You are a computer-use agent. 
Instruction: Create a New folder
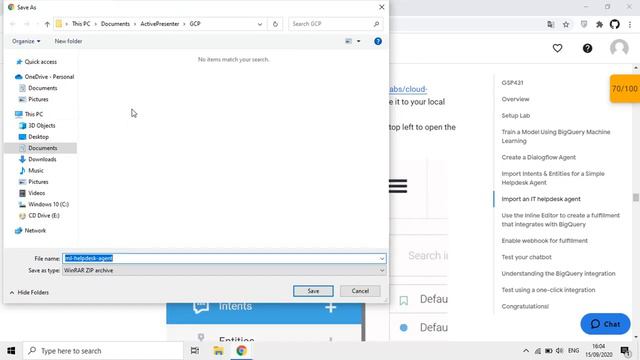68,41
